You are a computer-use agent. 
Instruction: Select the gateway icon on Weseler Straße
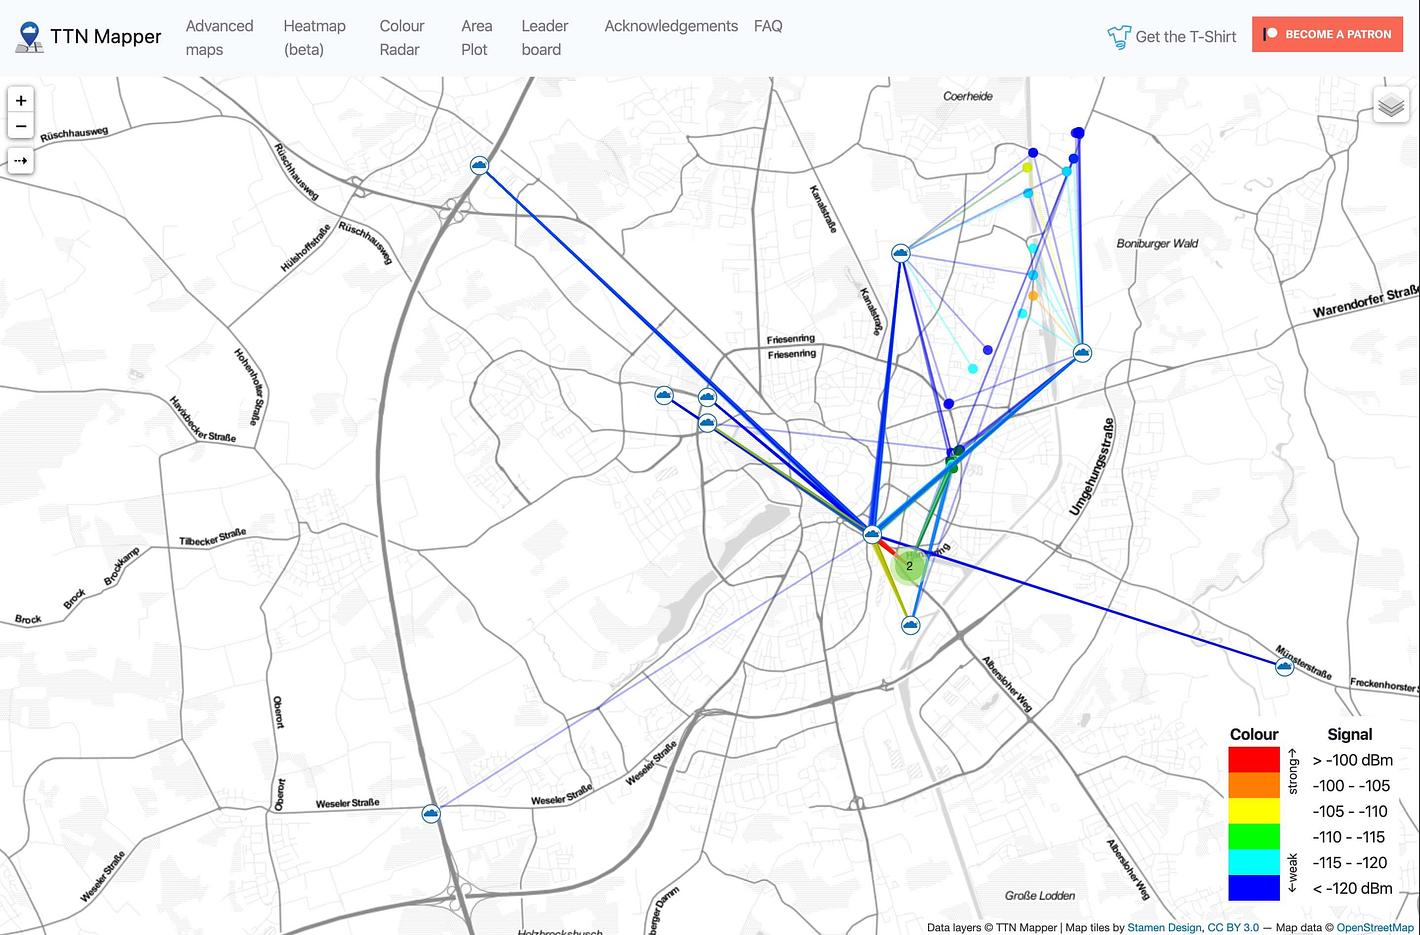(431, 813)
